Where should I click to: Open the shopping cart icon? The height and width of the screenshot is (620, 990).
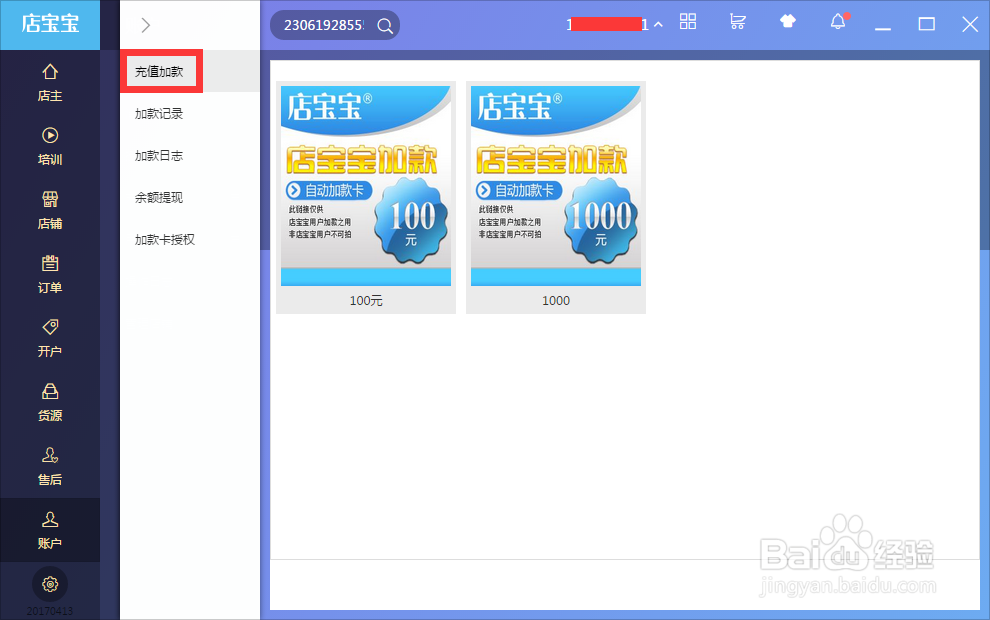click(x=737, y=21)
